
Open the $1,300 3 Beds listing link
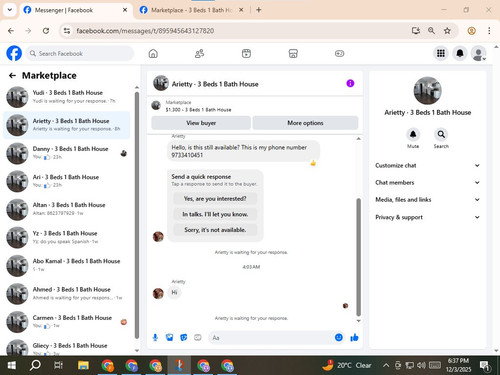[198, 110]
